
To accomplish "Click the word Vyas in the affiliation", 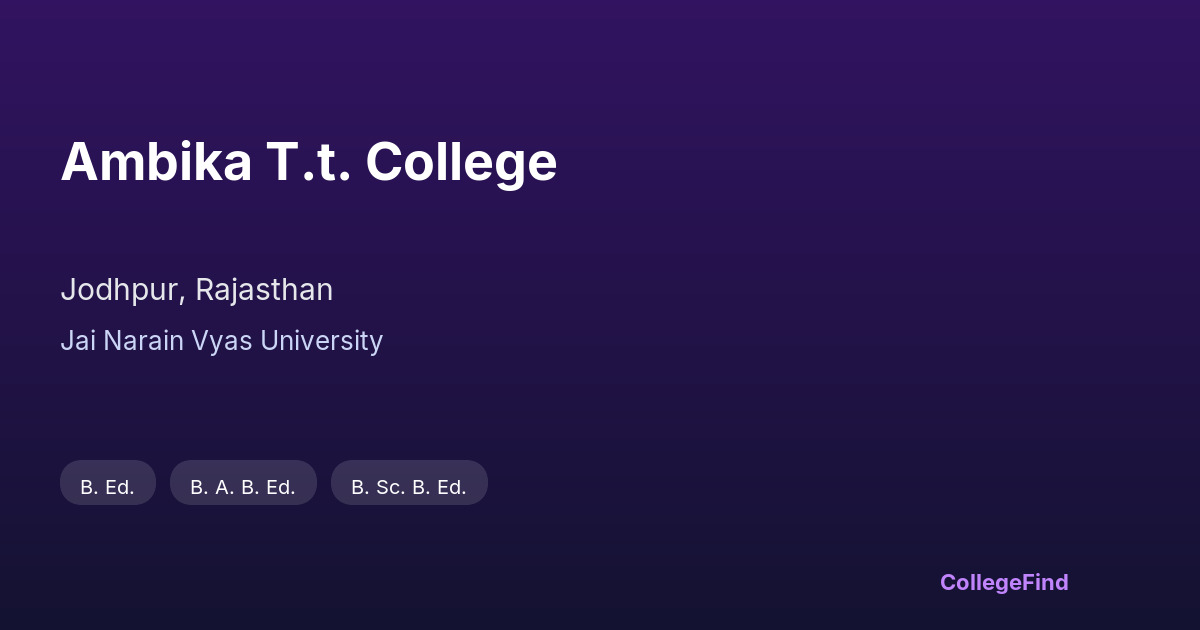I will coord(222,341).
